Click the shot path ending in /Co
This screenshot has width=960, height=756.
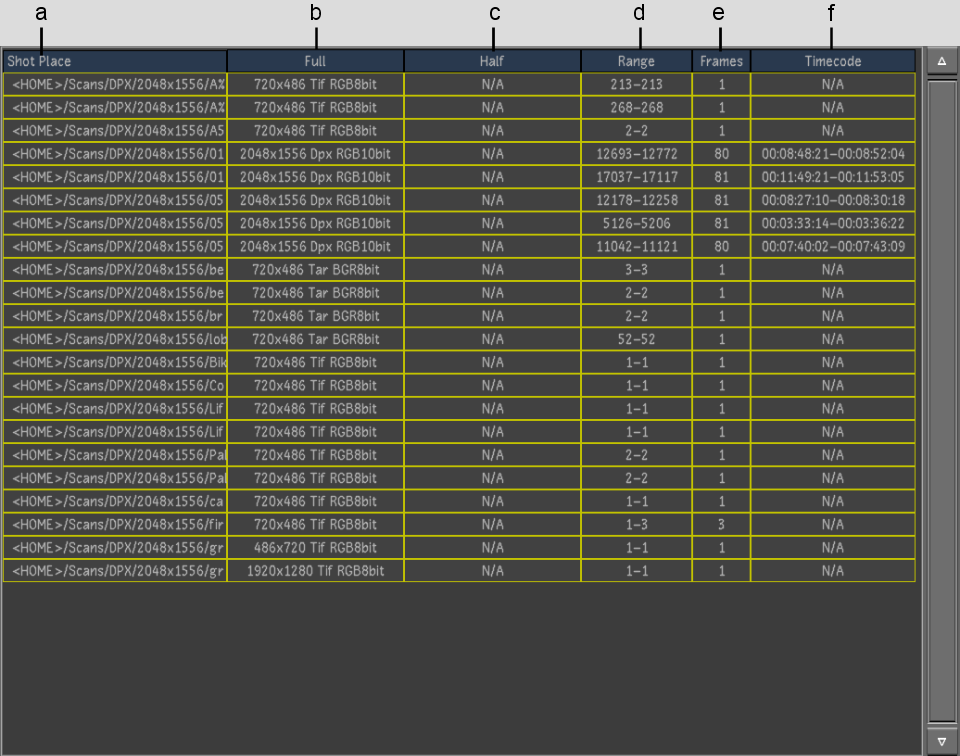click(x=115, y=386)
